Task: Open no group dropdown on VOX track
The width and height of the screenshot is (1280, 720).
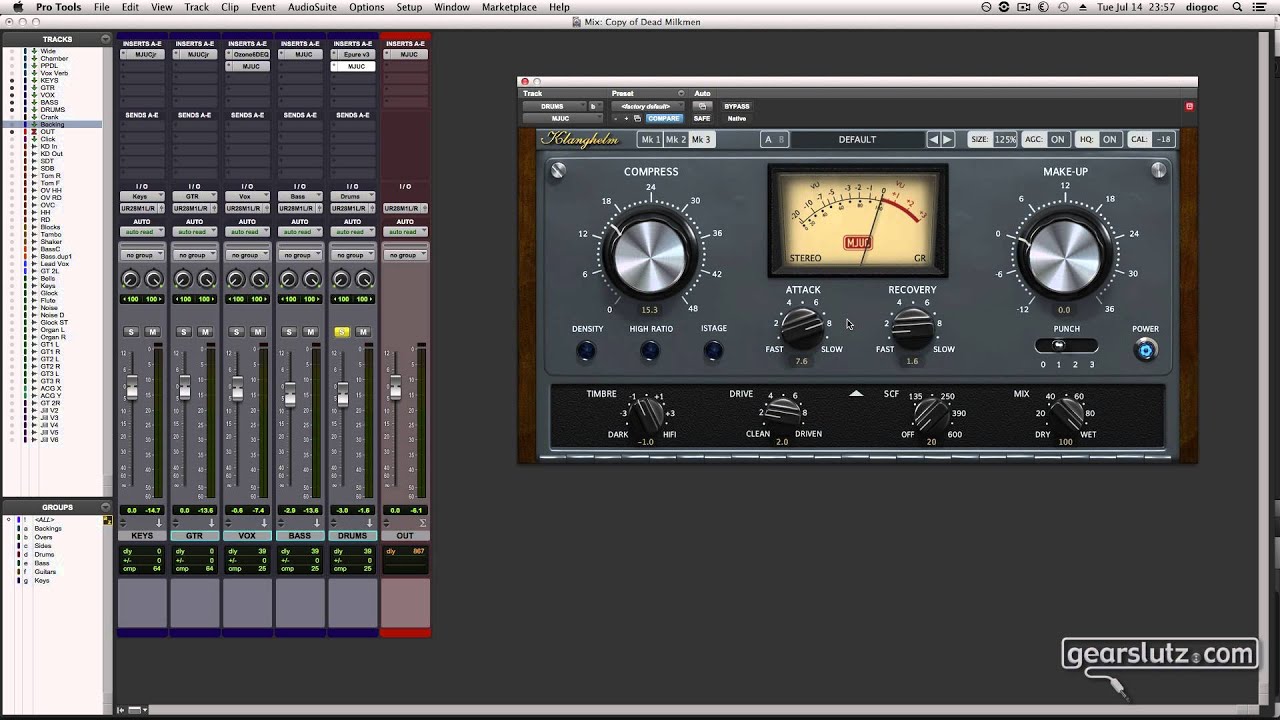Action: point(247,255)
